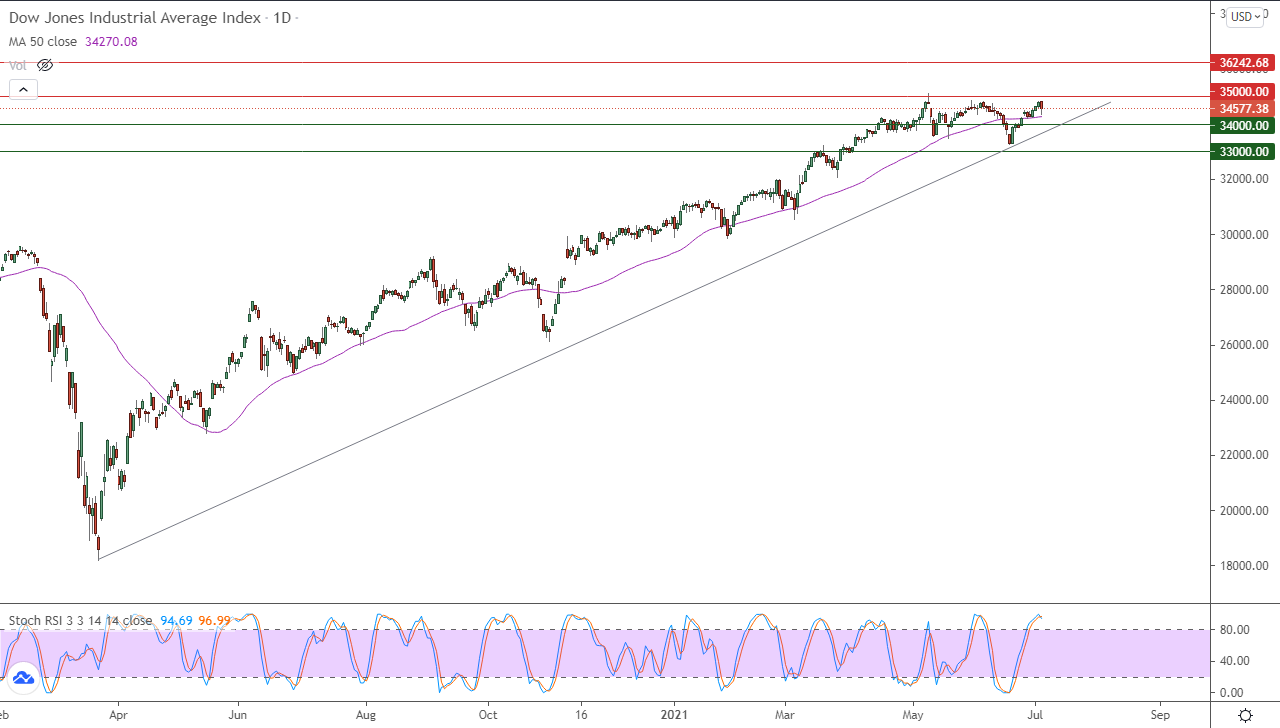The height and width of the screenshot is (728, 1280).
Task: Click the 36242.68 red price label
Action: (x=1244, y=62)
